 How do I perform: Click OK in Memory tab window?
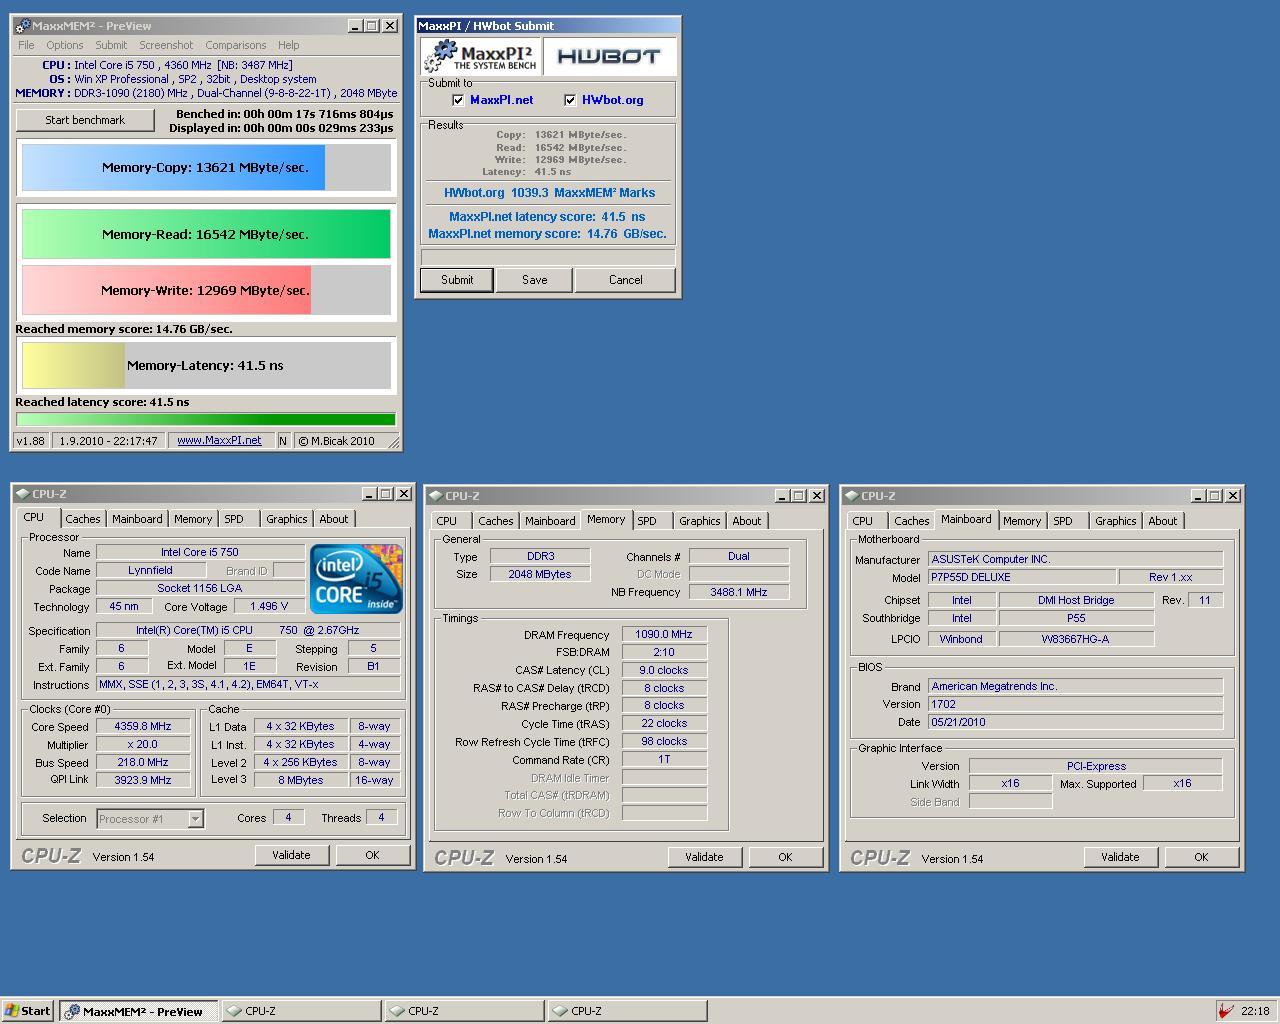pyautogui.click(x=785, y=857)
